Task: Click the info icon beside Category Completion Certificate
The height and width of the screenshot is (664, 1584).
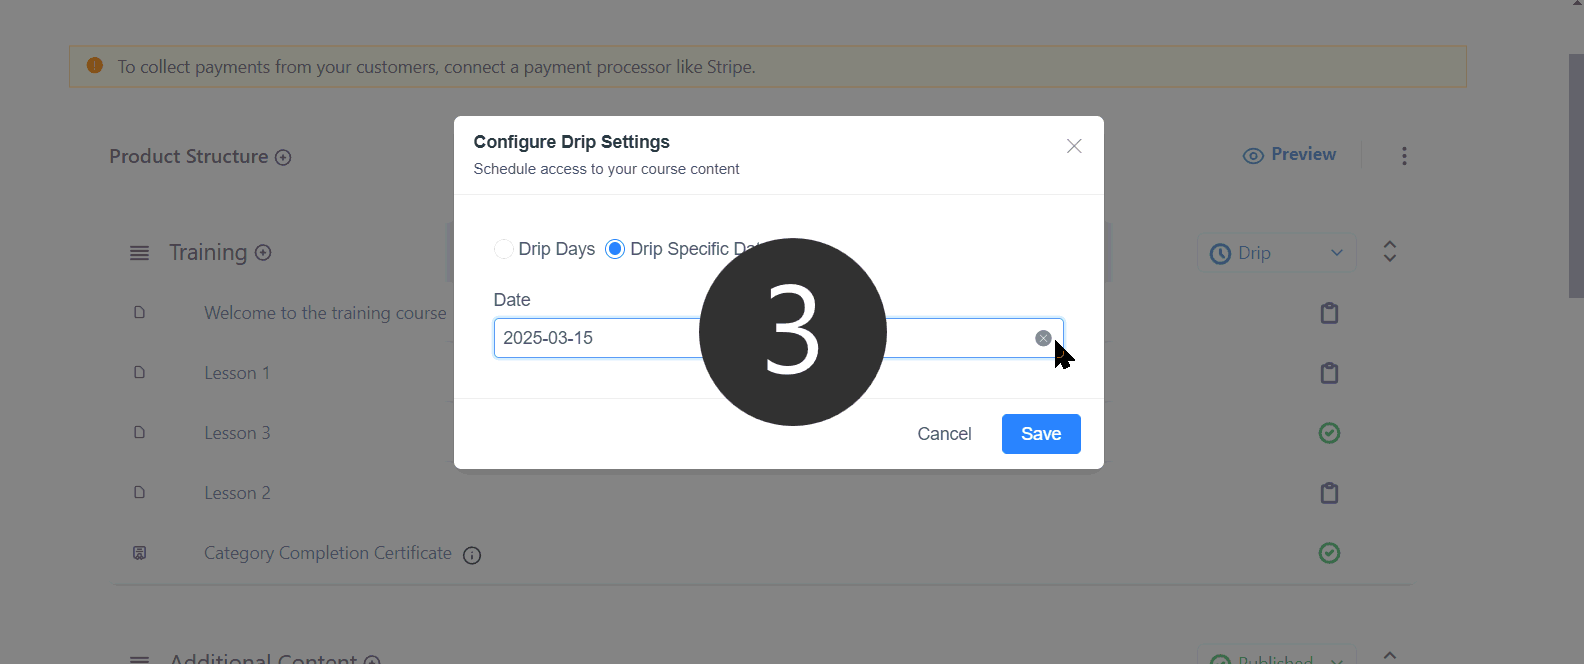Action: (x=472, y=555)
